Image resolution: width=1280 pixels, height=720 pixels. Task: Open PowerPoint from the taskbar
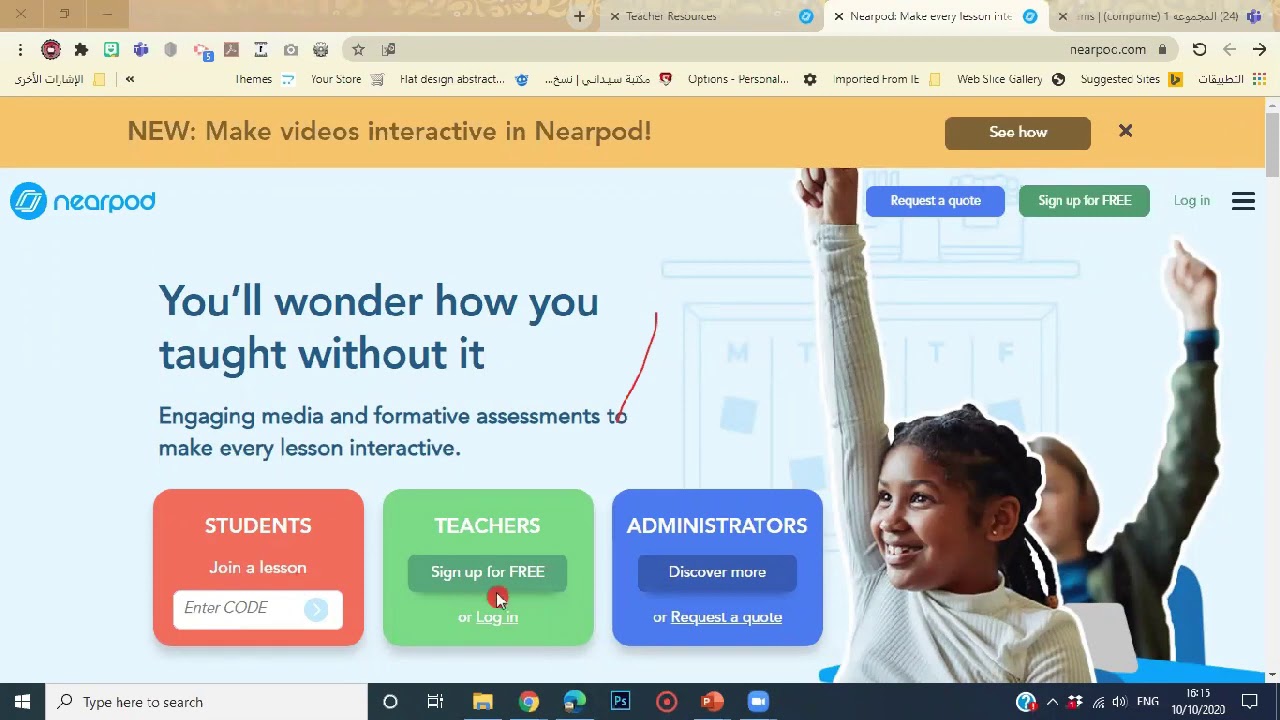[x=712, y=702]
